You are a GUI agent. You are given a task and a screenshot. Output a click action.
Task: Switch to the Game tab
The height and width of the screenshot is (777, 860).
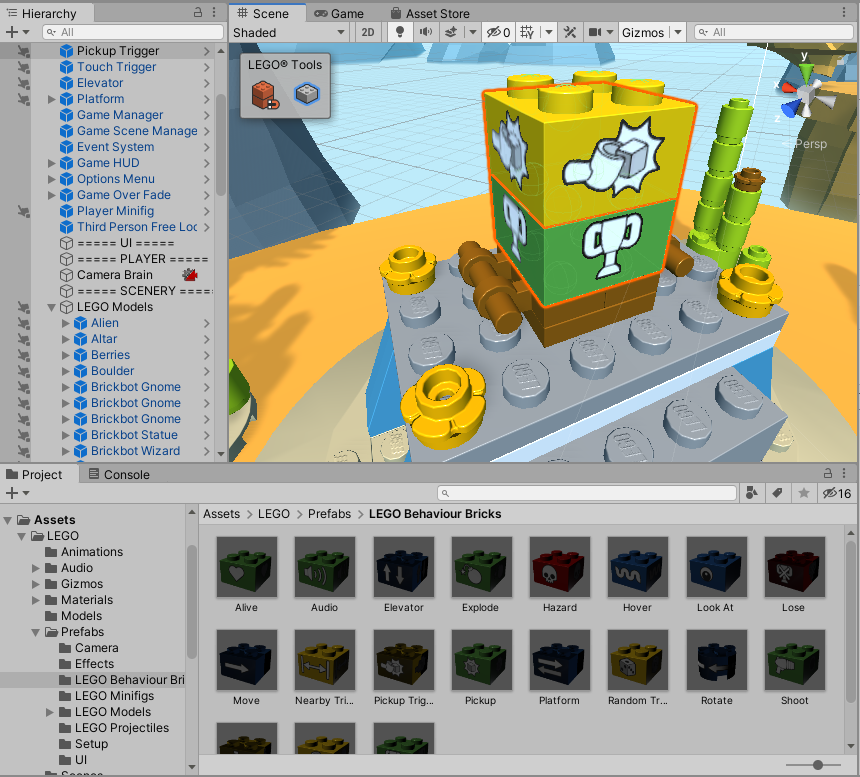339,13
